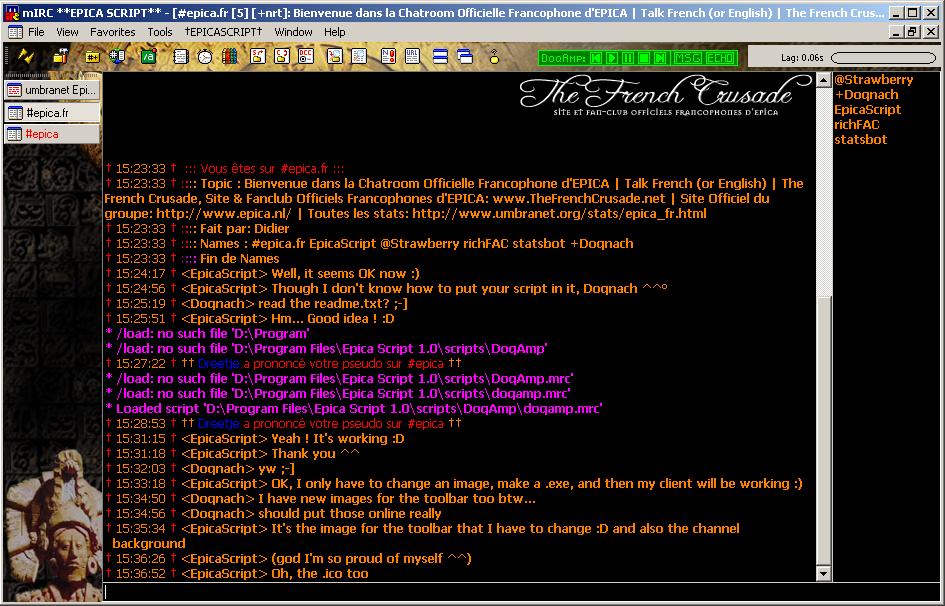Click the 'Oh, the .ico too' message
Screen dimensions: 945x606
tap(236, 574)
